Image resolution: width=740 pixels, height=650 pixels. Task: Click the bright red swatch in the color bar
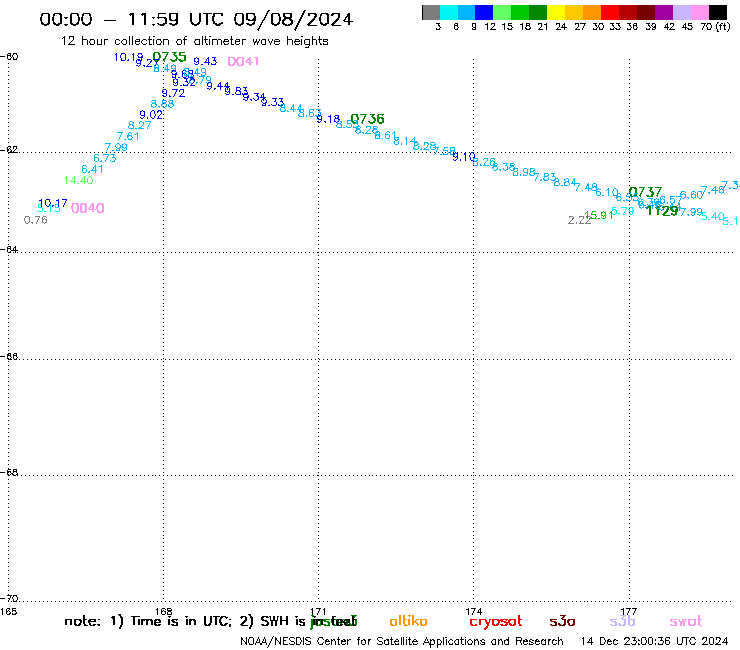(x=610, y=12)
